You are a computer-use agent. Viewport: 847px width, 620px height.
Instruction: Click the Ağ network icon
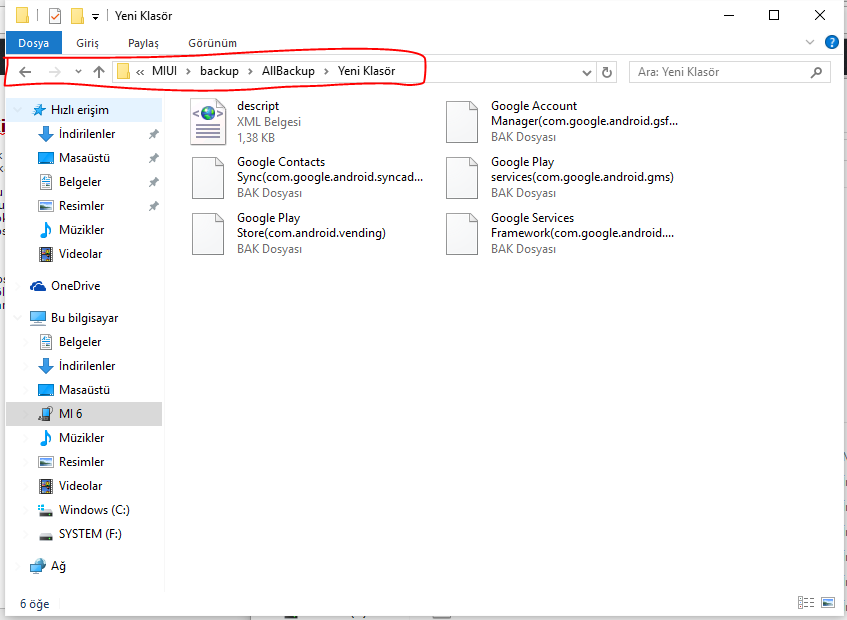click(38, 566)
